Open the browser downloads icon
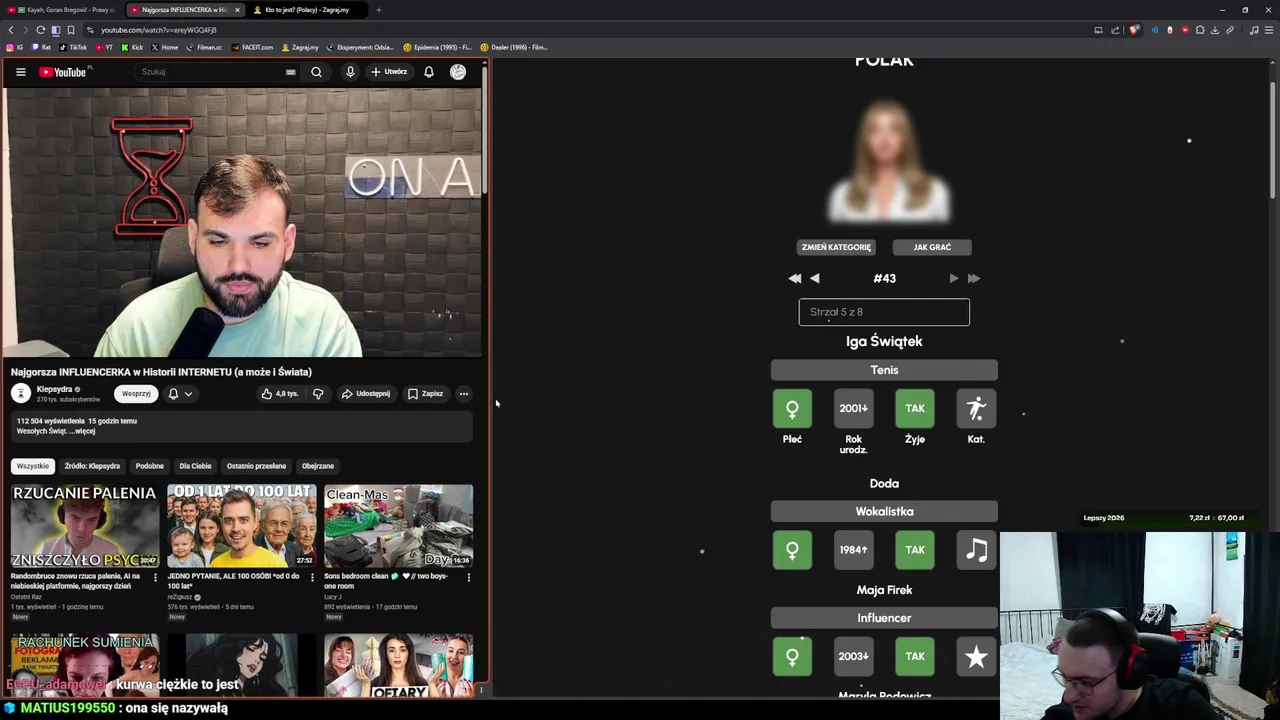Viewport: 1280px width, 720px height. [x=1215, y=30]
